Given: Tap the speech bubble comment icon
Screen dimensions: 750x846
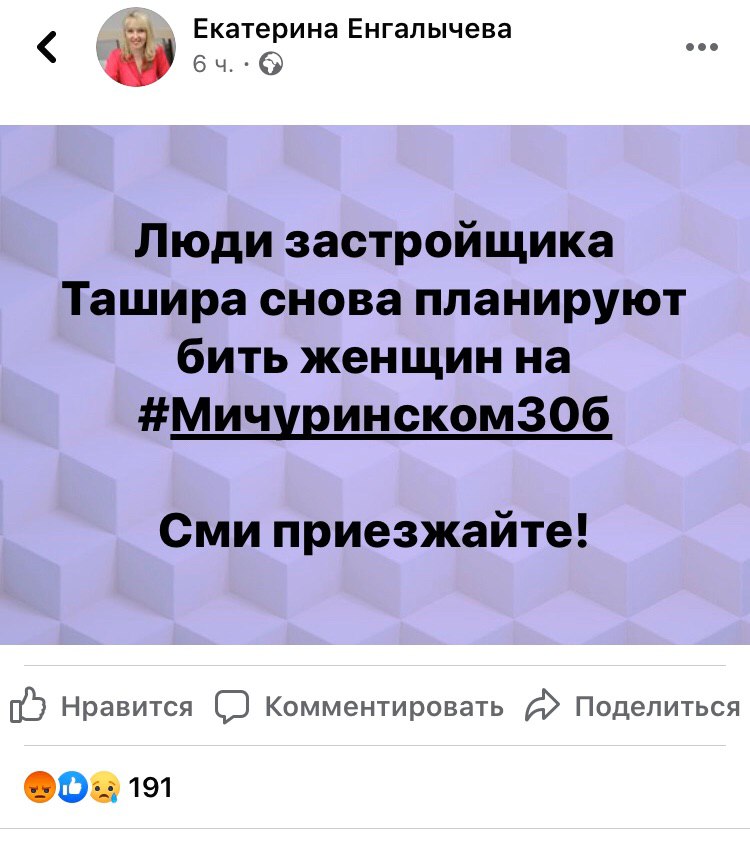Looking at the screenshot, I should (x=232, y=706).
